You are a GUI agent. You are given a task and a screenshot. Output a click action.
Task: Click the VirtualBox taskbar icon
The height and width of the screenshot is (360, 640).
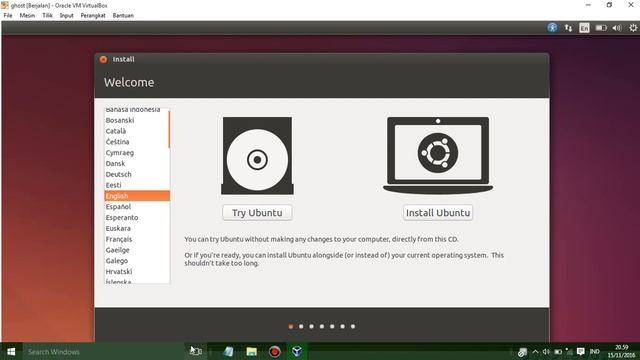pos(297,351)
